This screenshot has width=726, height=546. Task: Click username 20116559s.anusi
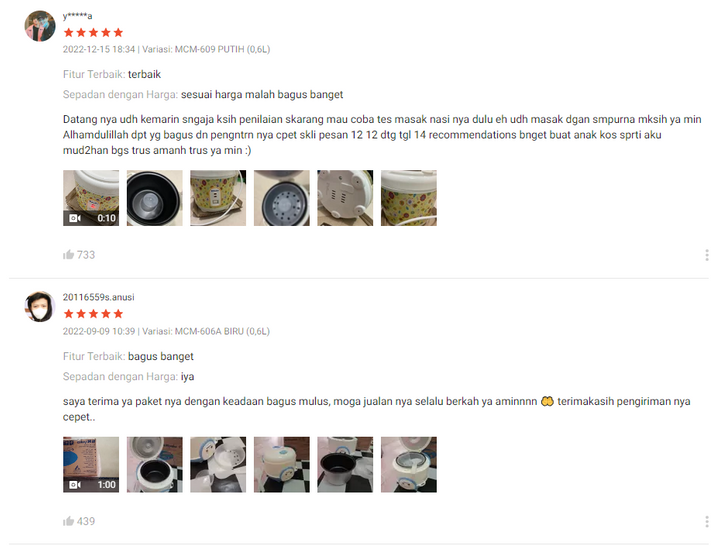click(x=99, y=297)
